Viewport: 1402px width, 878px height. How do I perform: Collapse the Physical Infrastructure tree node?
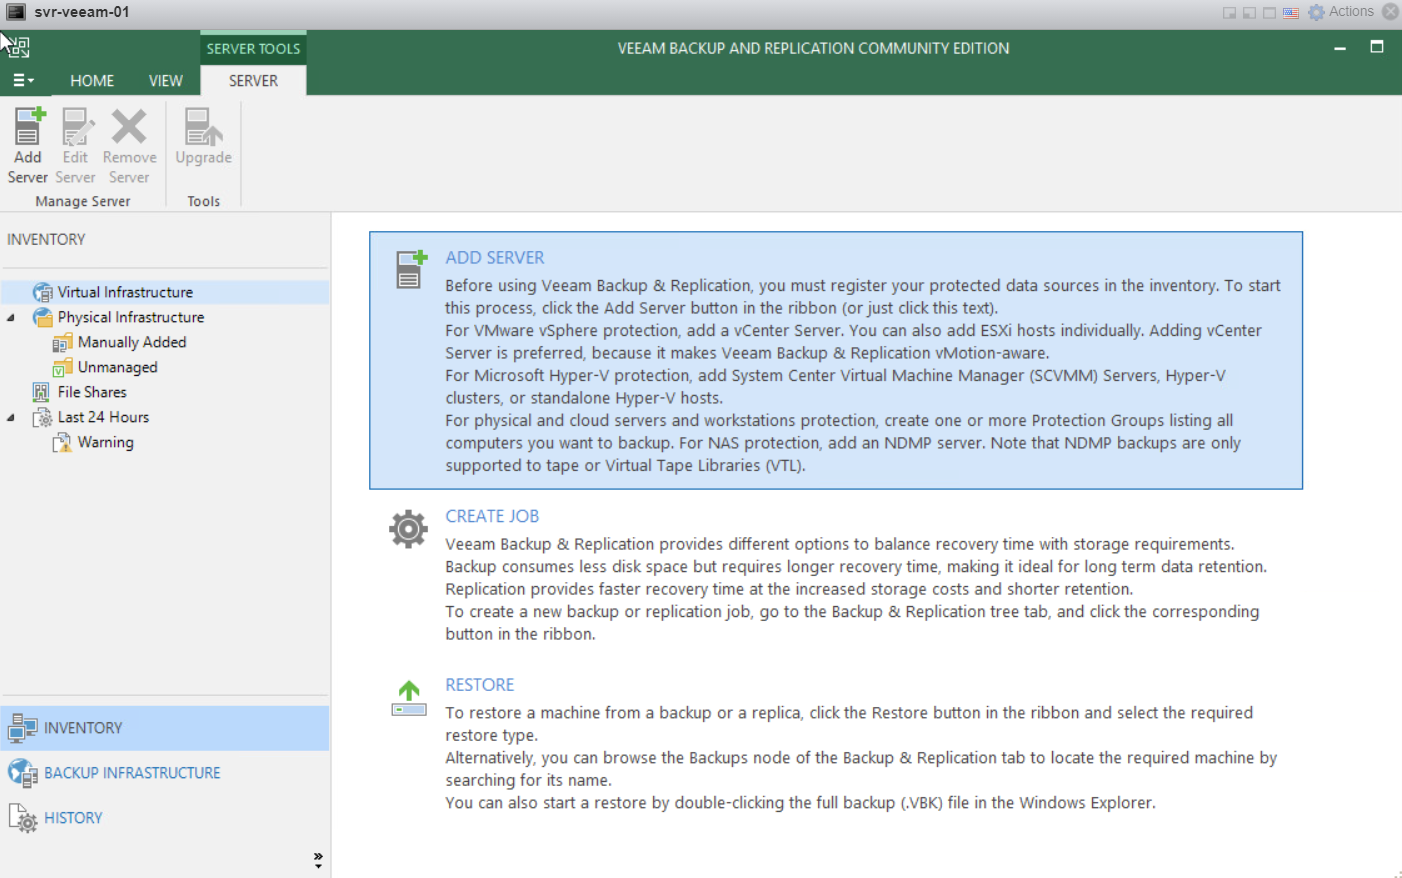[x=11, y=318]
